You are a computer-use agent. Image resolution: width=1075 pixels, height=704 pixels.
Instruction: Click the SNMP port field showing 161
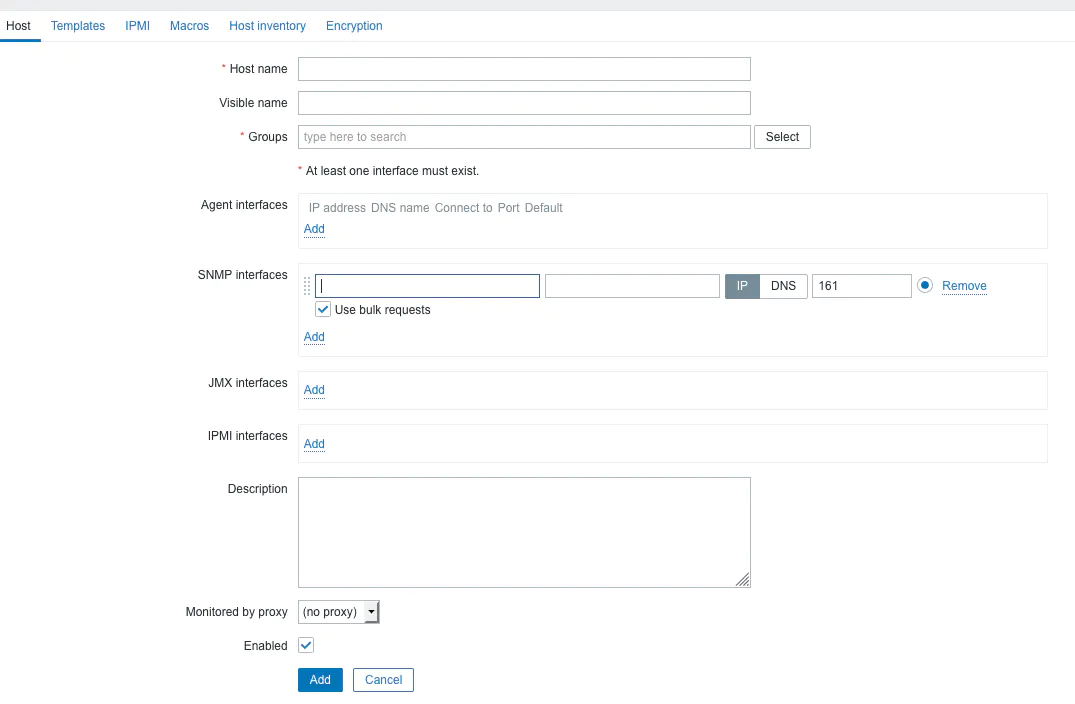862,286
